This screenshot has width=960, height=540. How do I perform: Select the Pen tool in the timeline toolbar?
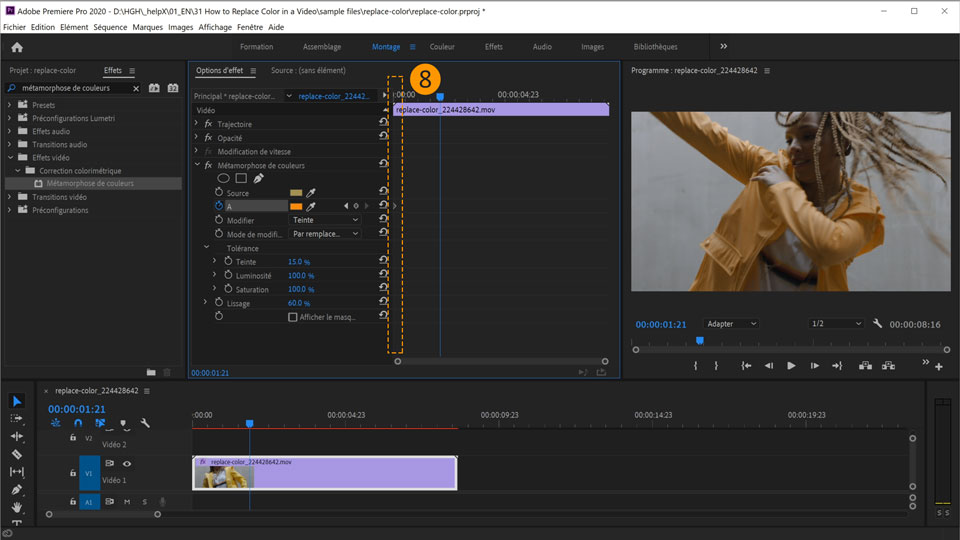click(17, 490)
